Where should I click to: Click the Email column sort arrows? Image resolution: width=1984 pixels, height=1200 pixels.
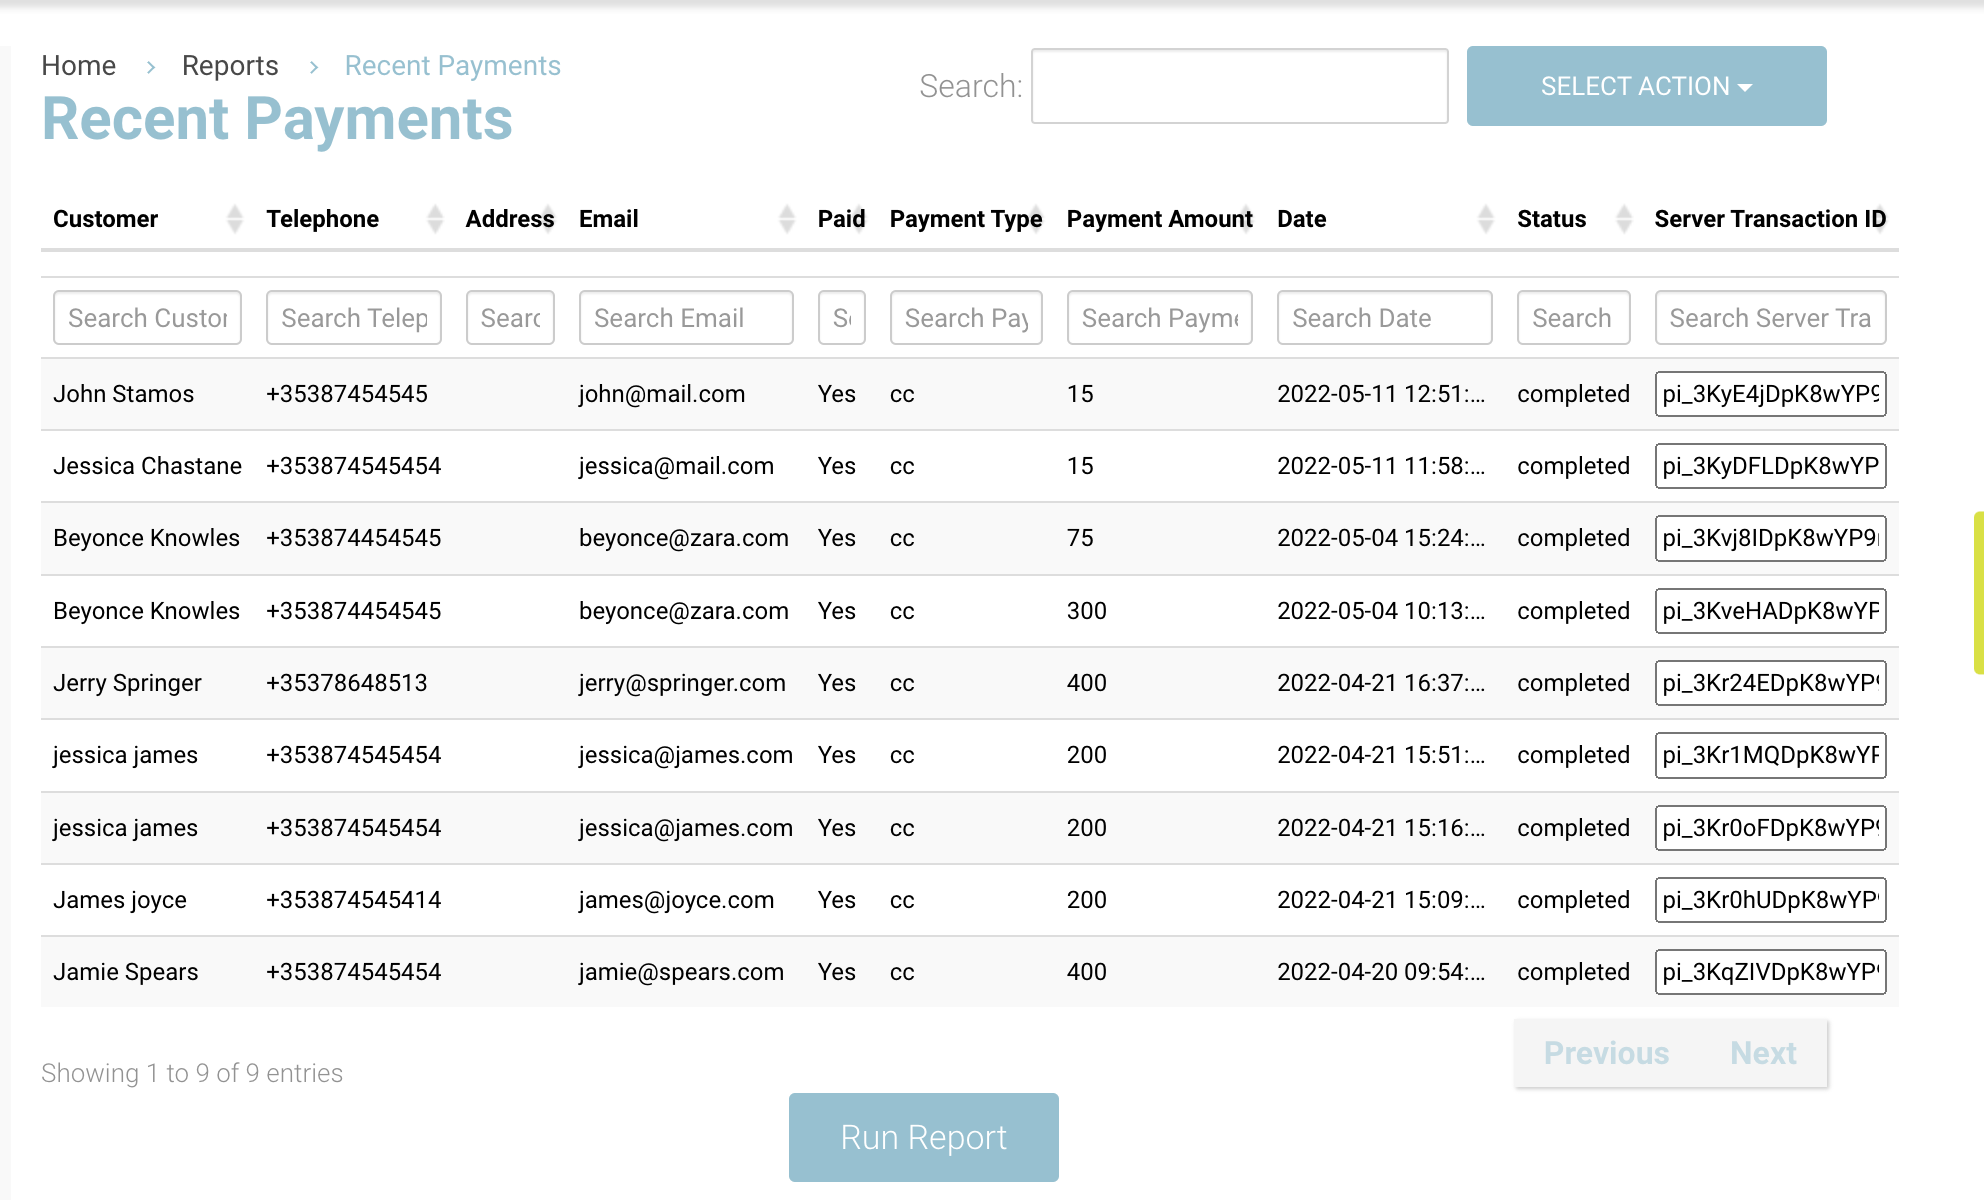click(787, 219)
